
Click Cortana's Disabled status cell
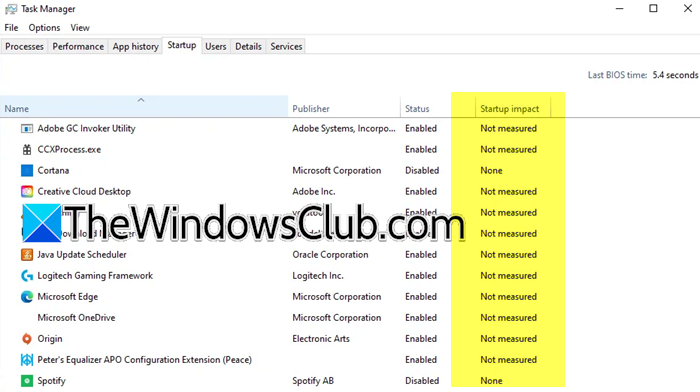tap(422, 171)
